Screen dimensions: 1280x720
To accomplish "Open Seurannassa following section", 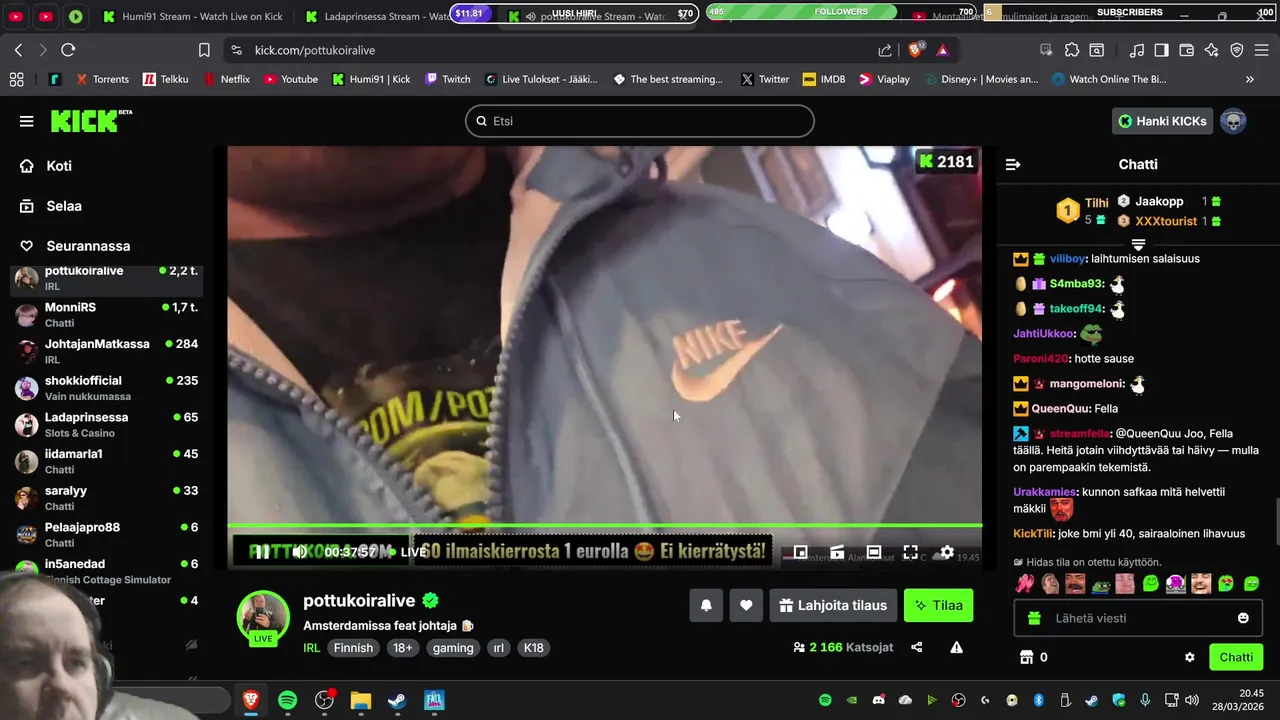I will point(88,246).
